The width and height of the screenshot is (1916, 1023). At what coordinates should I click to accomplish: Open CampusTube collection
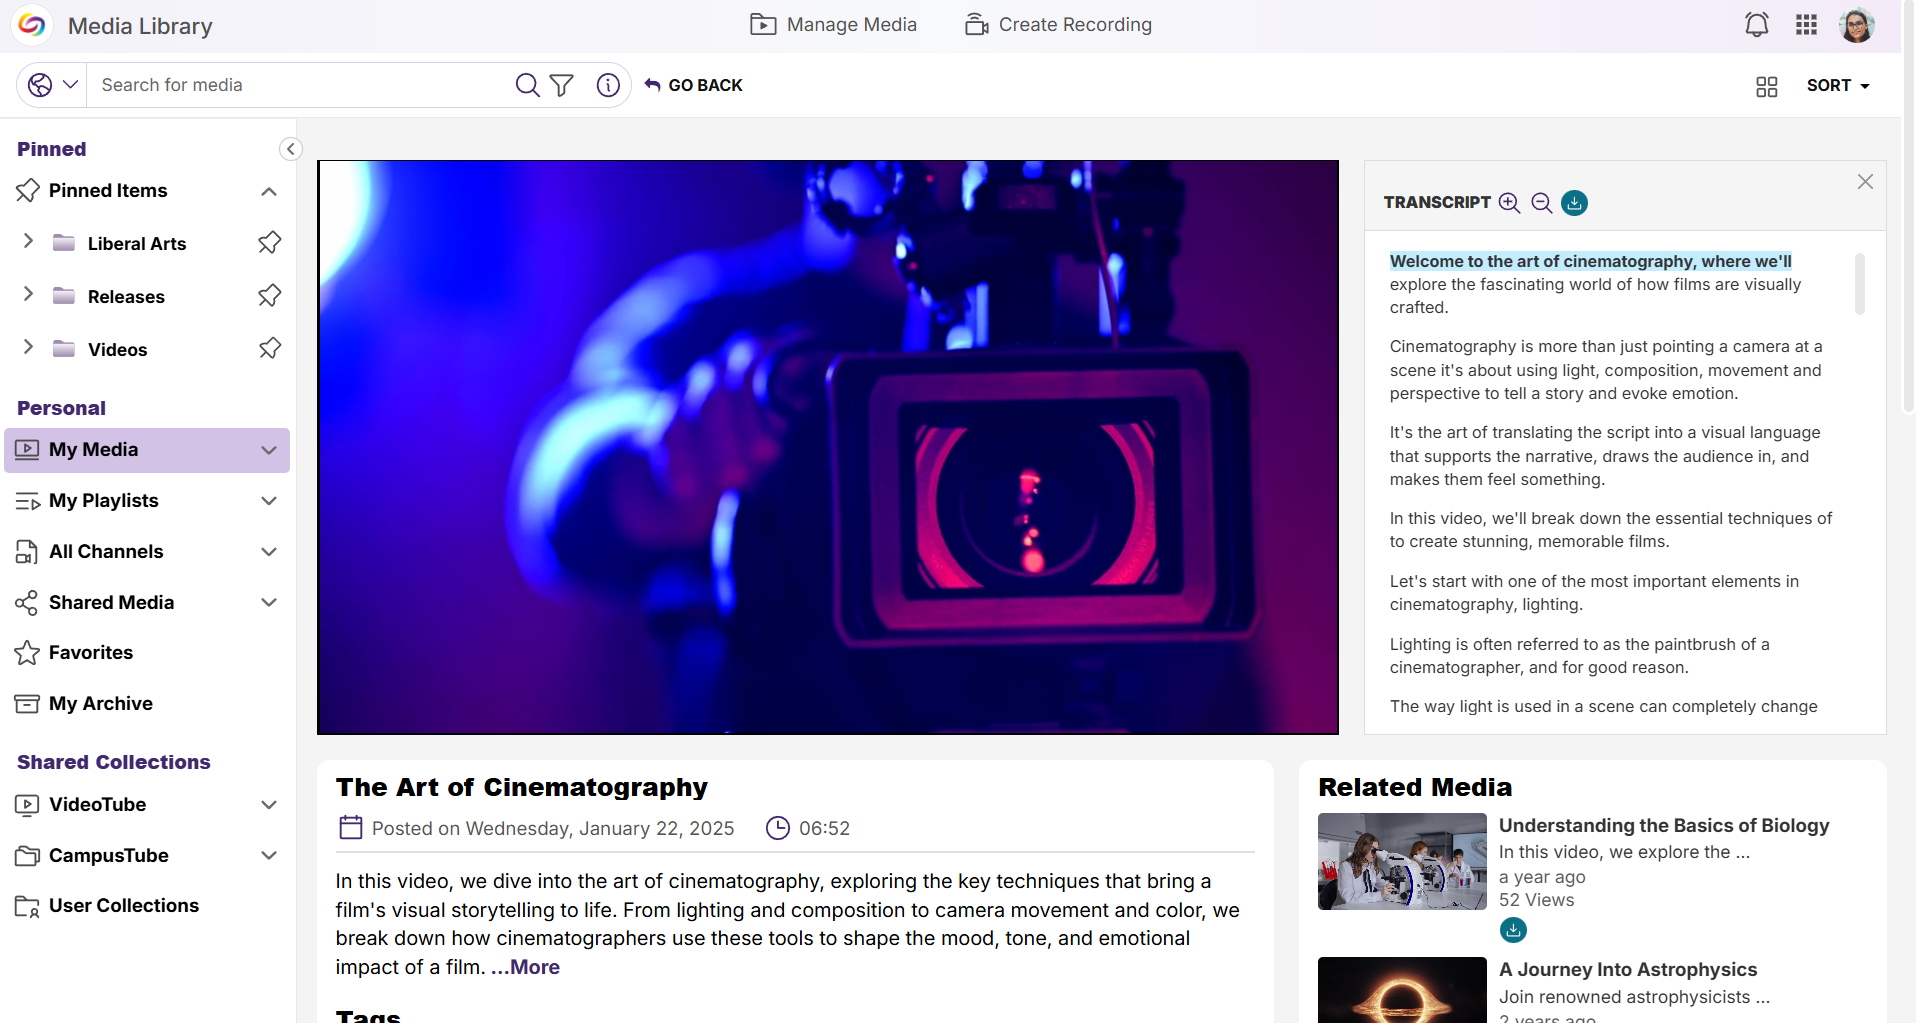point(109,856)
